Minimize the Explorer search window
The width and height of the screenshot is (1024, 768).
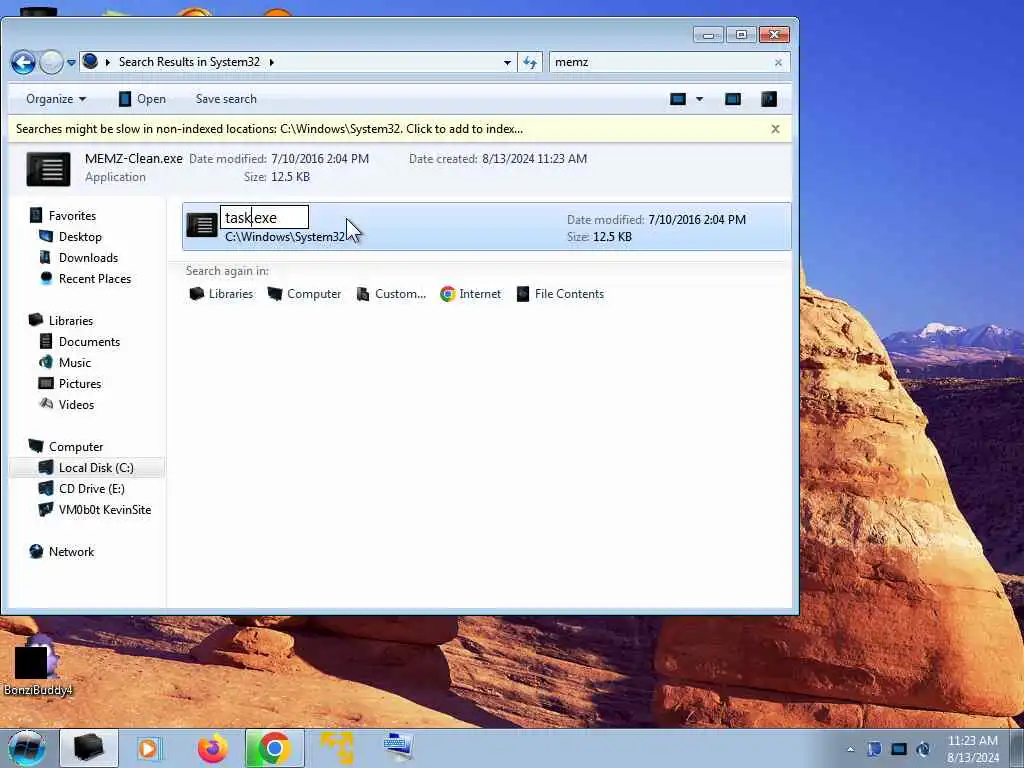tap(708, 35)
